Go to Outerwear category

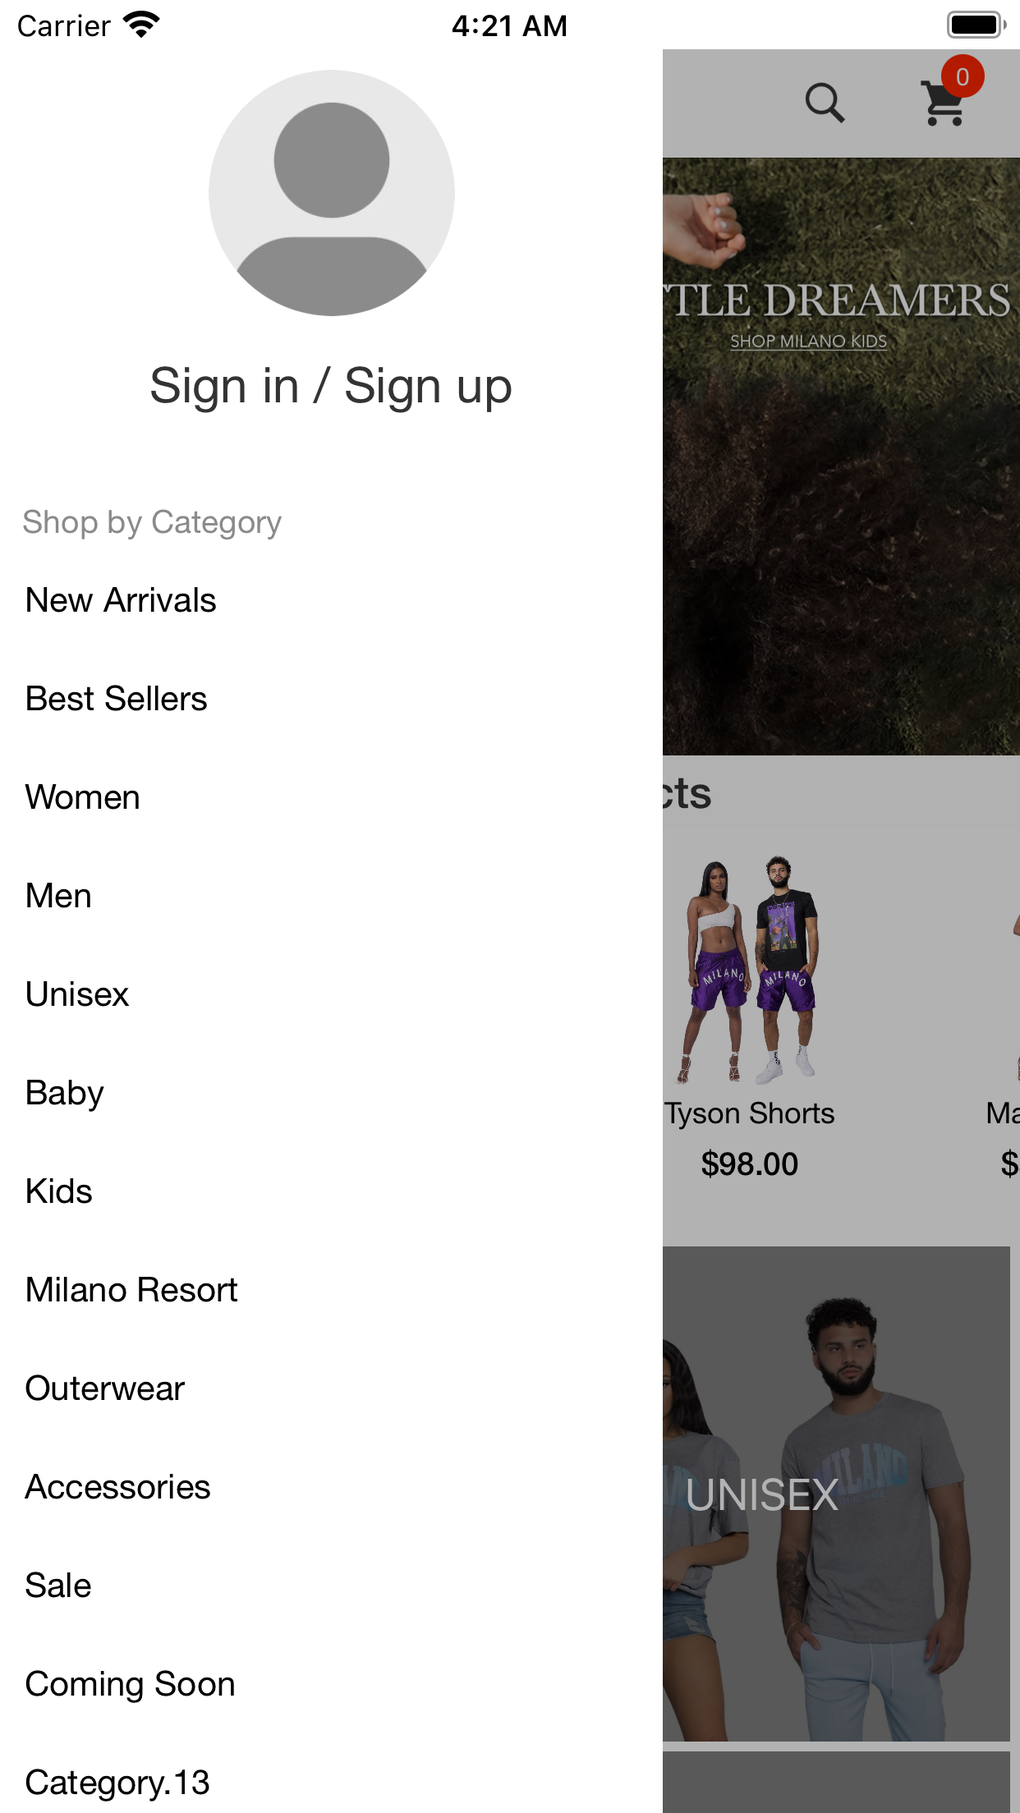105,1388
